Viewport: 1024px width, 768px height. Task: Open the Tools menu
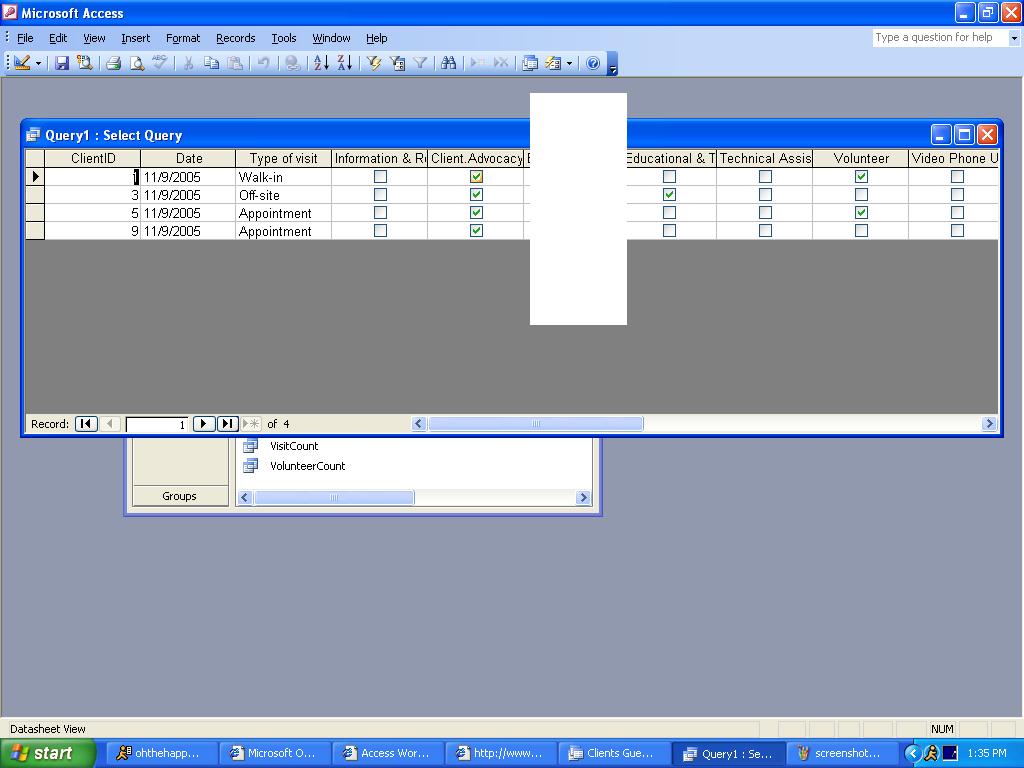tap(283, 38)
